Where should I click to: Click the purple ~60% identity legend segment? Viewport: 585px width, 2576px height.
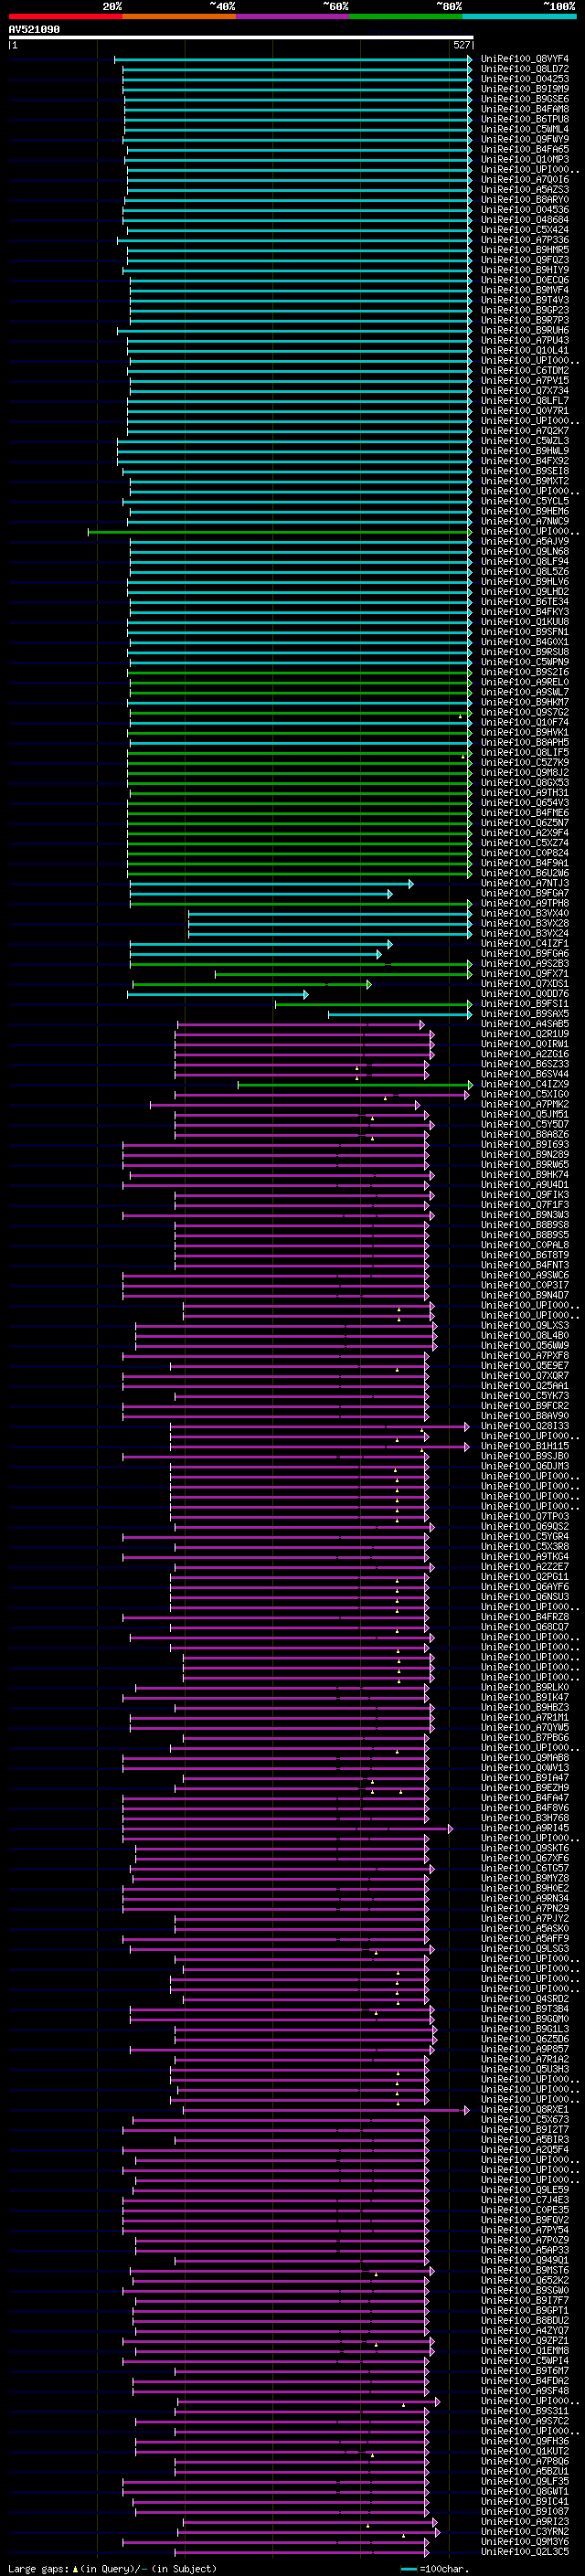[x=293, y=16]
